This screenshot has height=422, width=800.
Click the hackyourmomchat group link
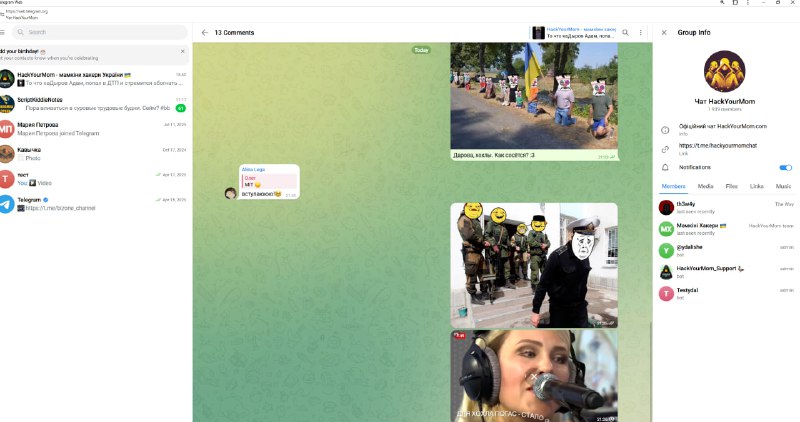(x=718, y=146)
